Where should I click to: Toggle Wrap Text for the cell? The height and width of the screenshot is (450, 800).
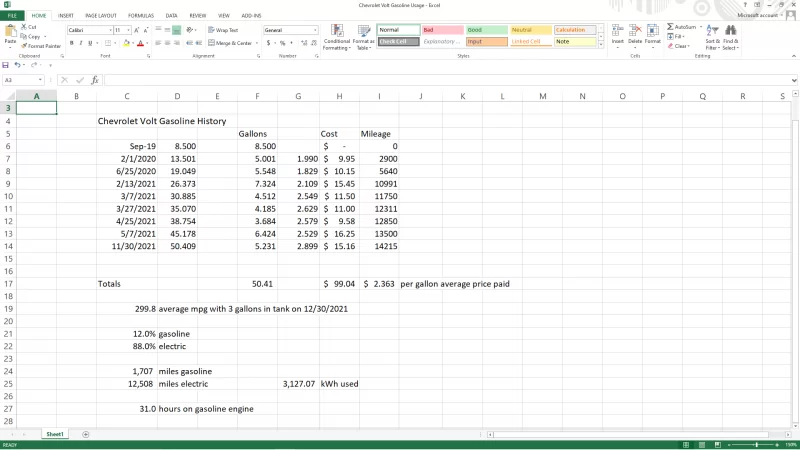coord(224,30)
